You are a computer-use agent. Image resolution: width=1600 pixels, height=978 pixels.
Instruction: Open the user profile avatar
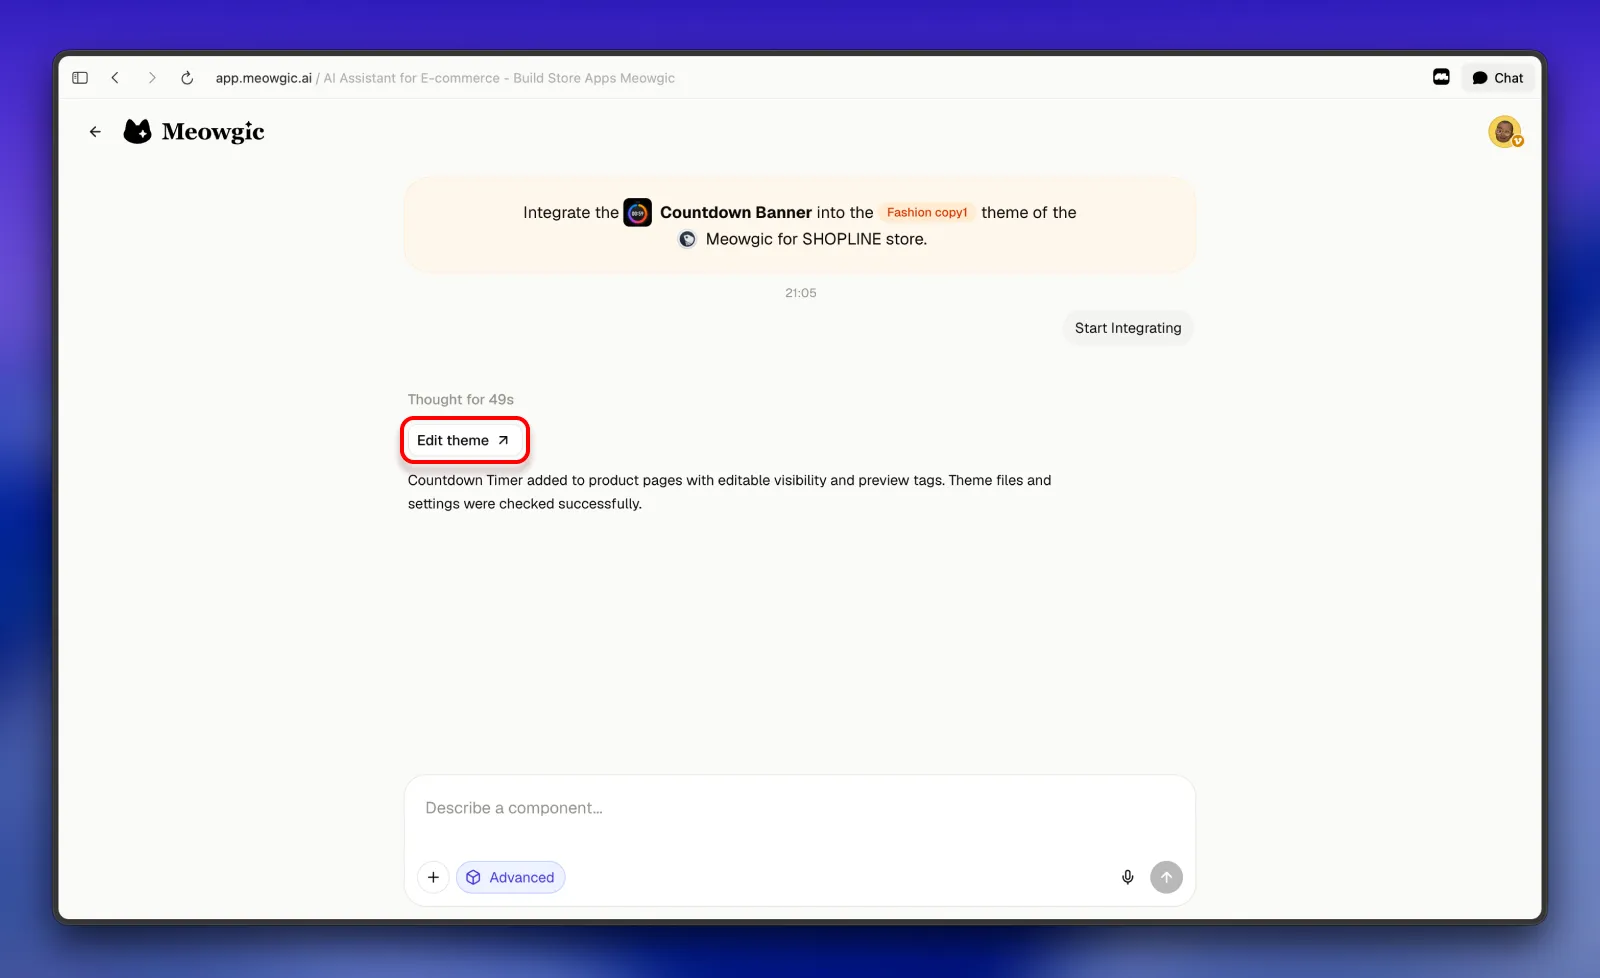pyautogui.click(x=1505, y=132)
